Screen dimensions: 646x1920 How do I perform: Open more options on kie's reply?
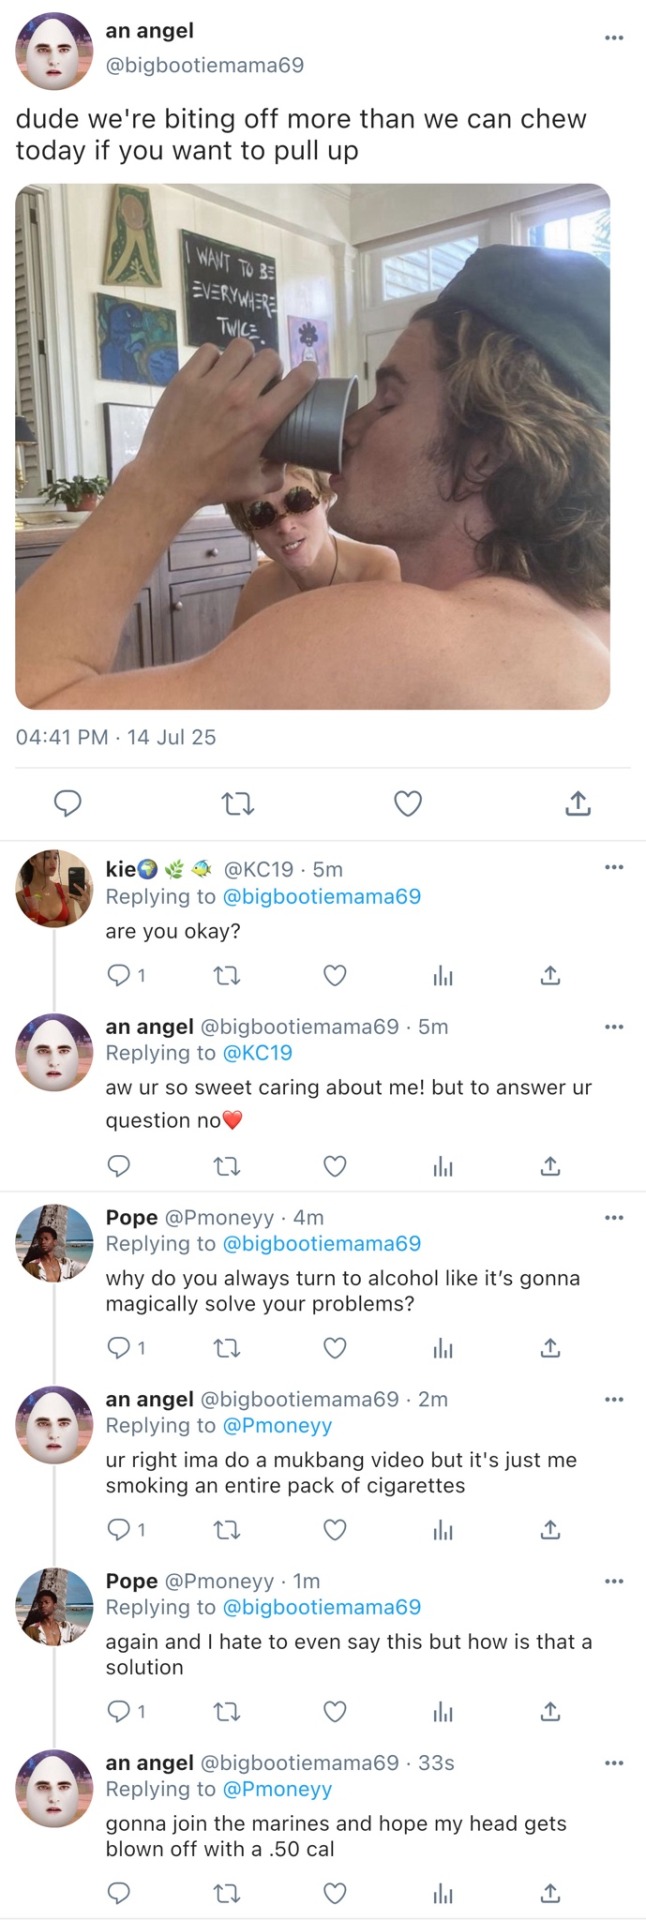(x=614, y=867)
